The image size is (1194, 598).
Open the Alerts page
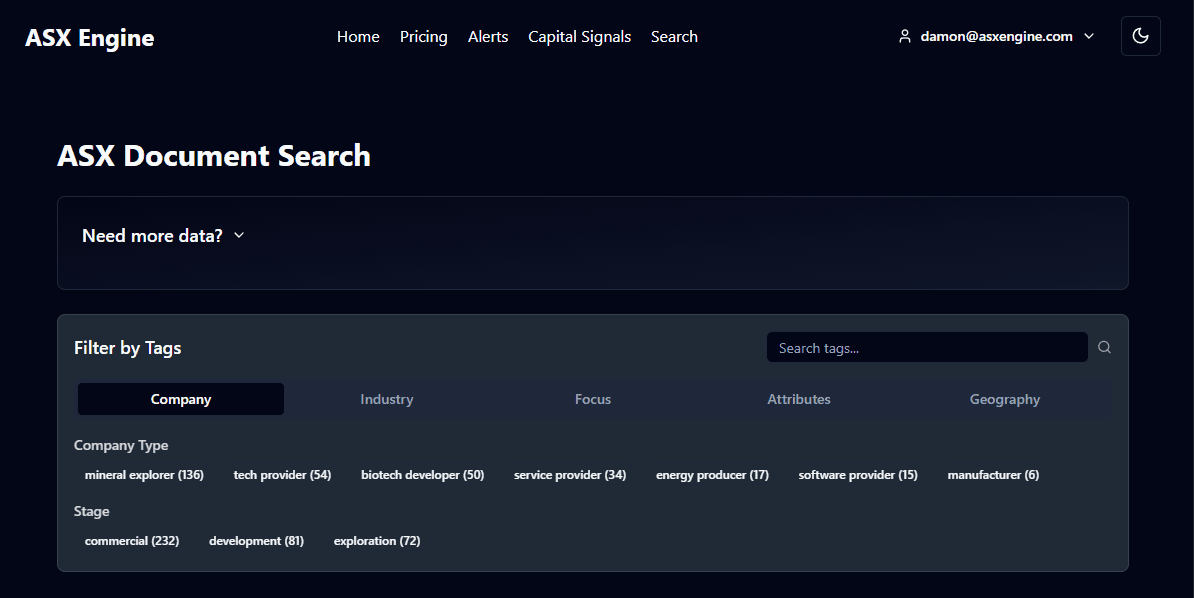[488, 37]
